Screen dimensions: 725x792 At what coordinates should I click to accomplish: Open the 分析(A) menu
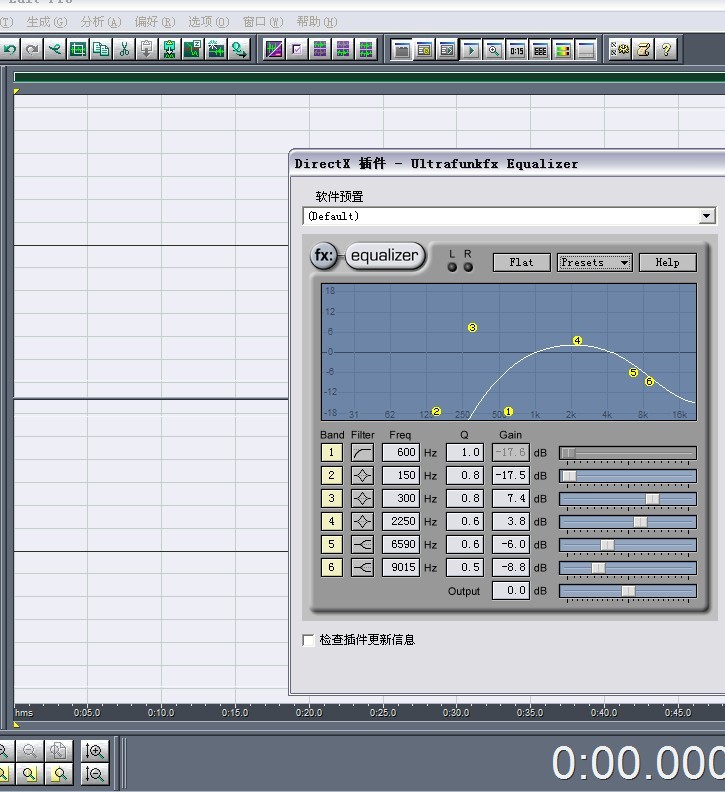pos(101,22)
